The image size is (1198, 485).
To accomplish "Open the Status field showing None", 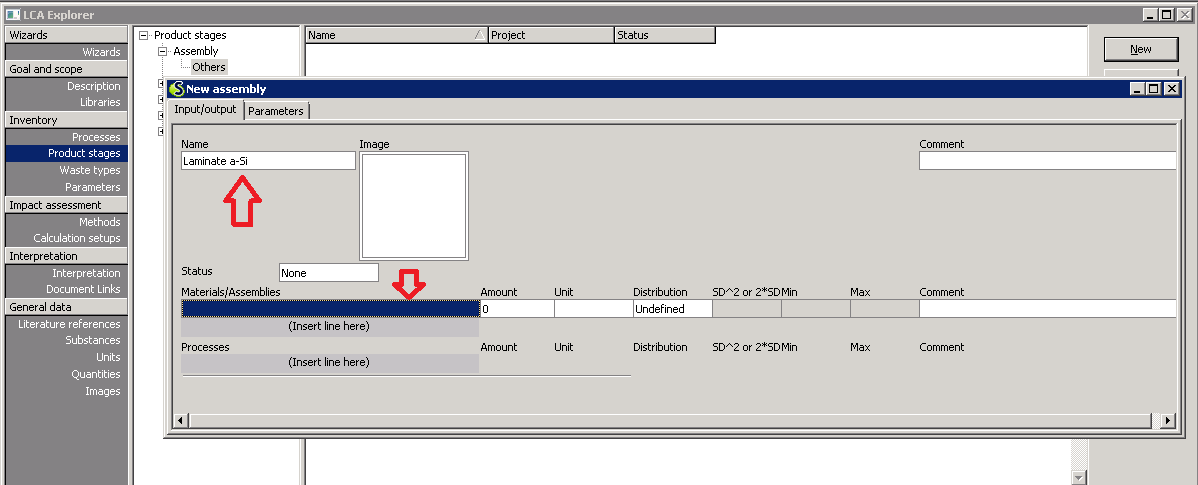I will click(x=328, y=272).
